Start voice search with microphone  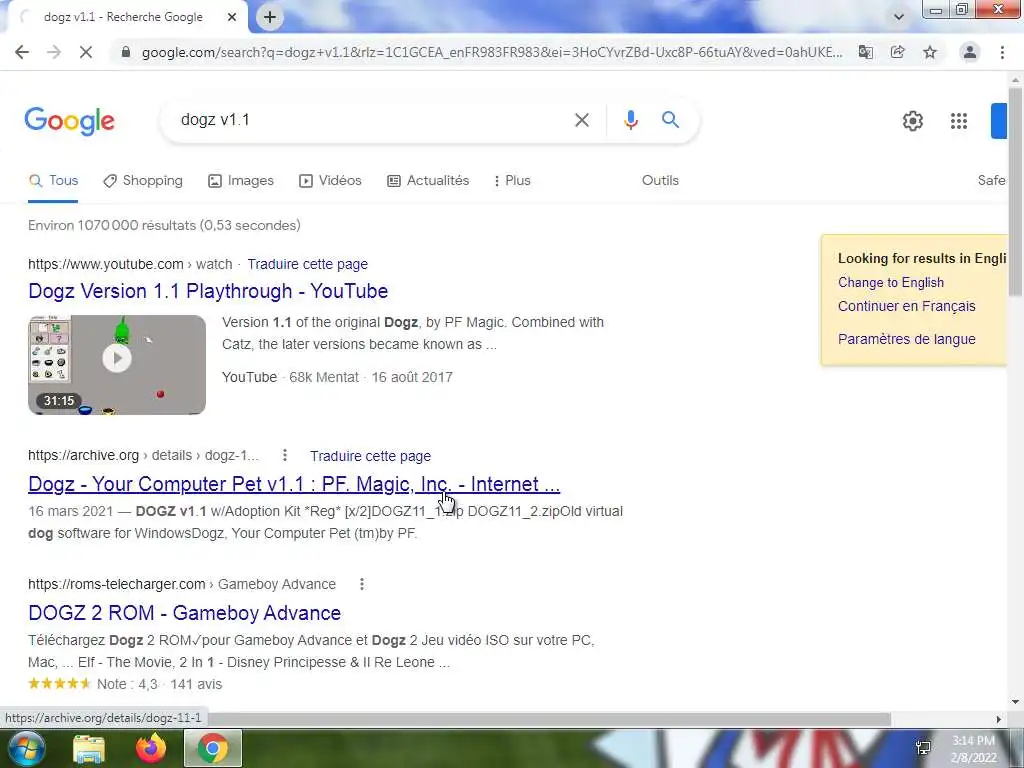(x=631, y=120)
